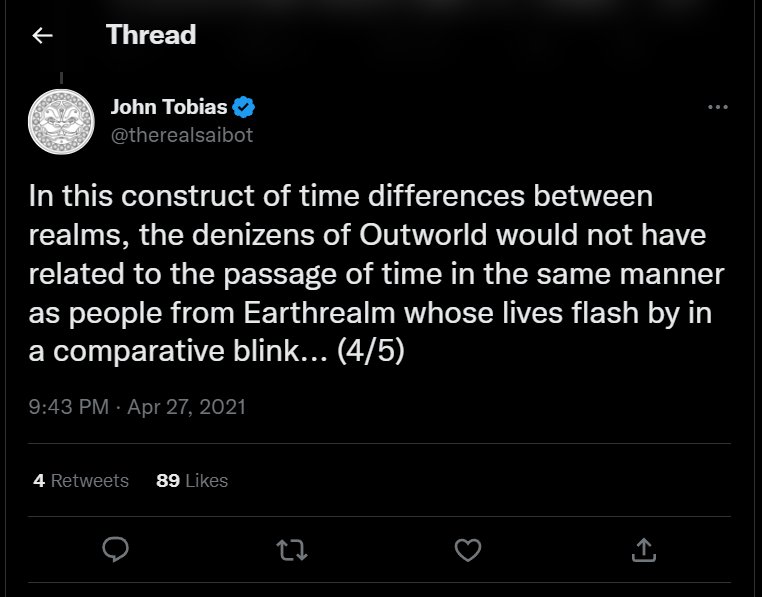Click the blue verified badge
This screenshot has height=597, width=762.
pos(243,107)
